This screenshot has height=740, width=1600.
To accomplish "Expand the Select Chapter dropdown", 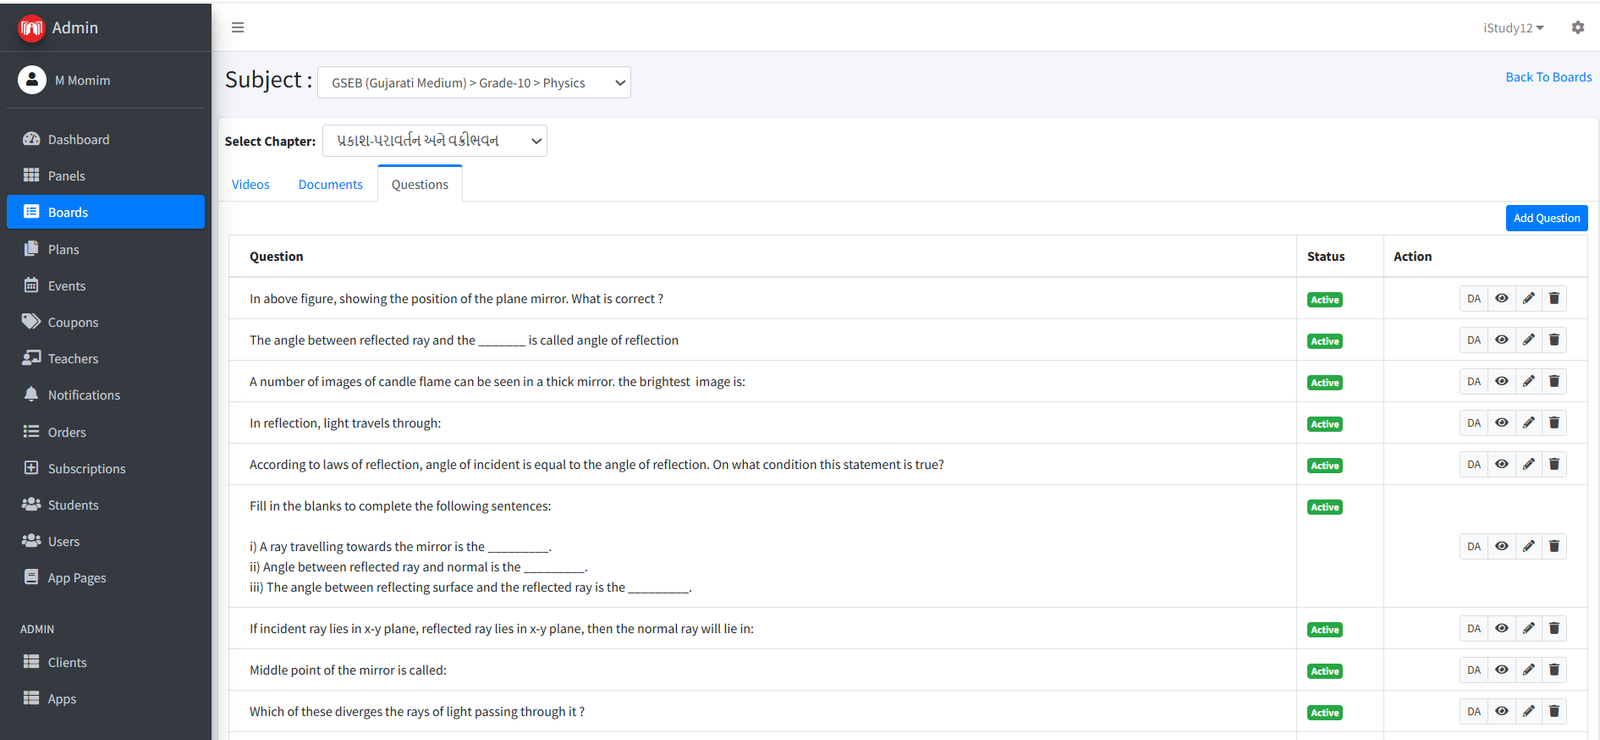I will [435, 141].
